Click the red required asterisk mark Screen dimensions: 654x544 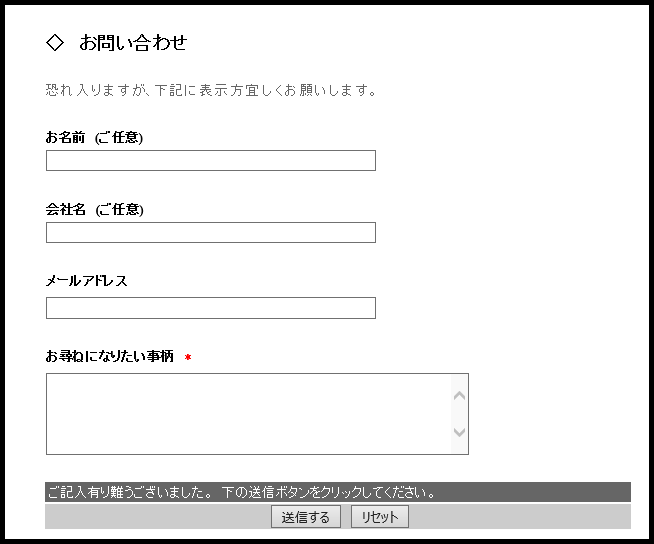pyautogui.click(x=188, y=358)
